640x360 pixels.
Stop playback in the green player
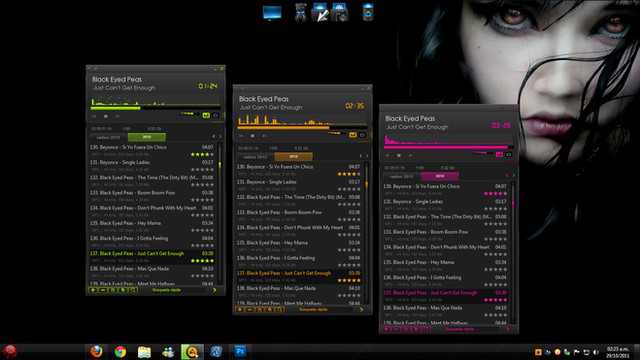[x=106, y=116]
